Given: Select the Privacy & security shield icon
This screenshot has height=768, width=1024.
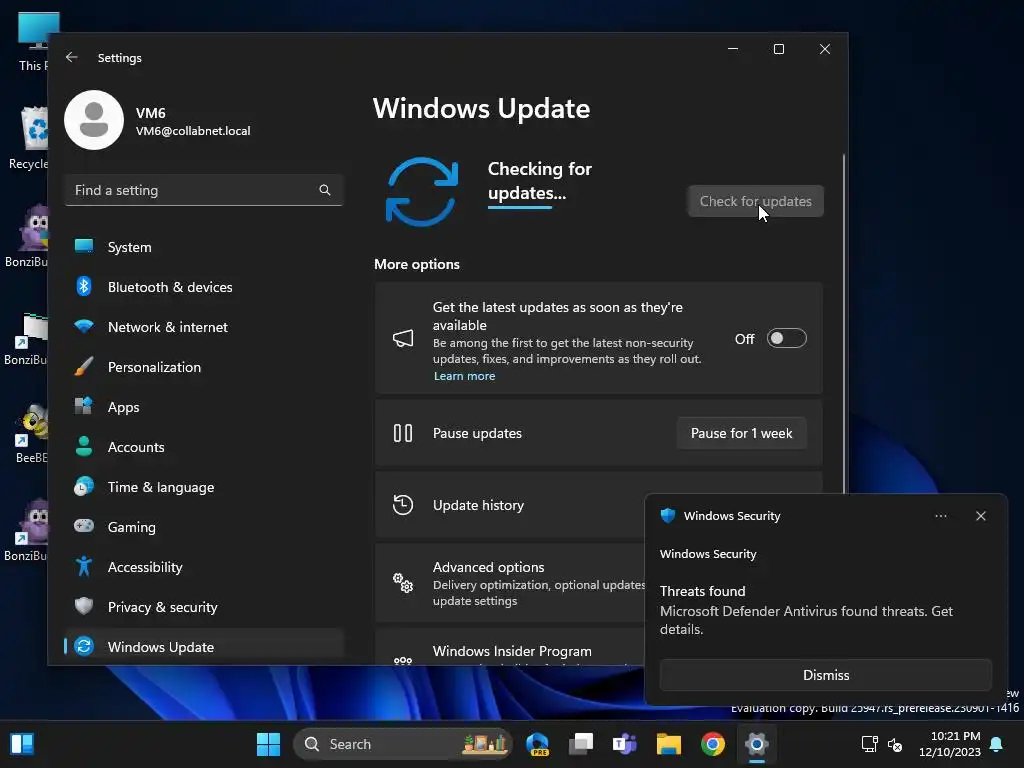Looking at the screenshot, I should pos(84,606).
